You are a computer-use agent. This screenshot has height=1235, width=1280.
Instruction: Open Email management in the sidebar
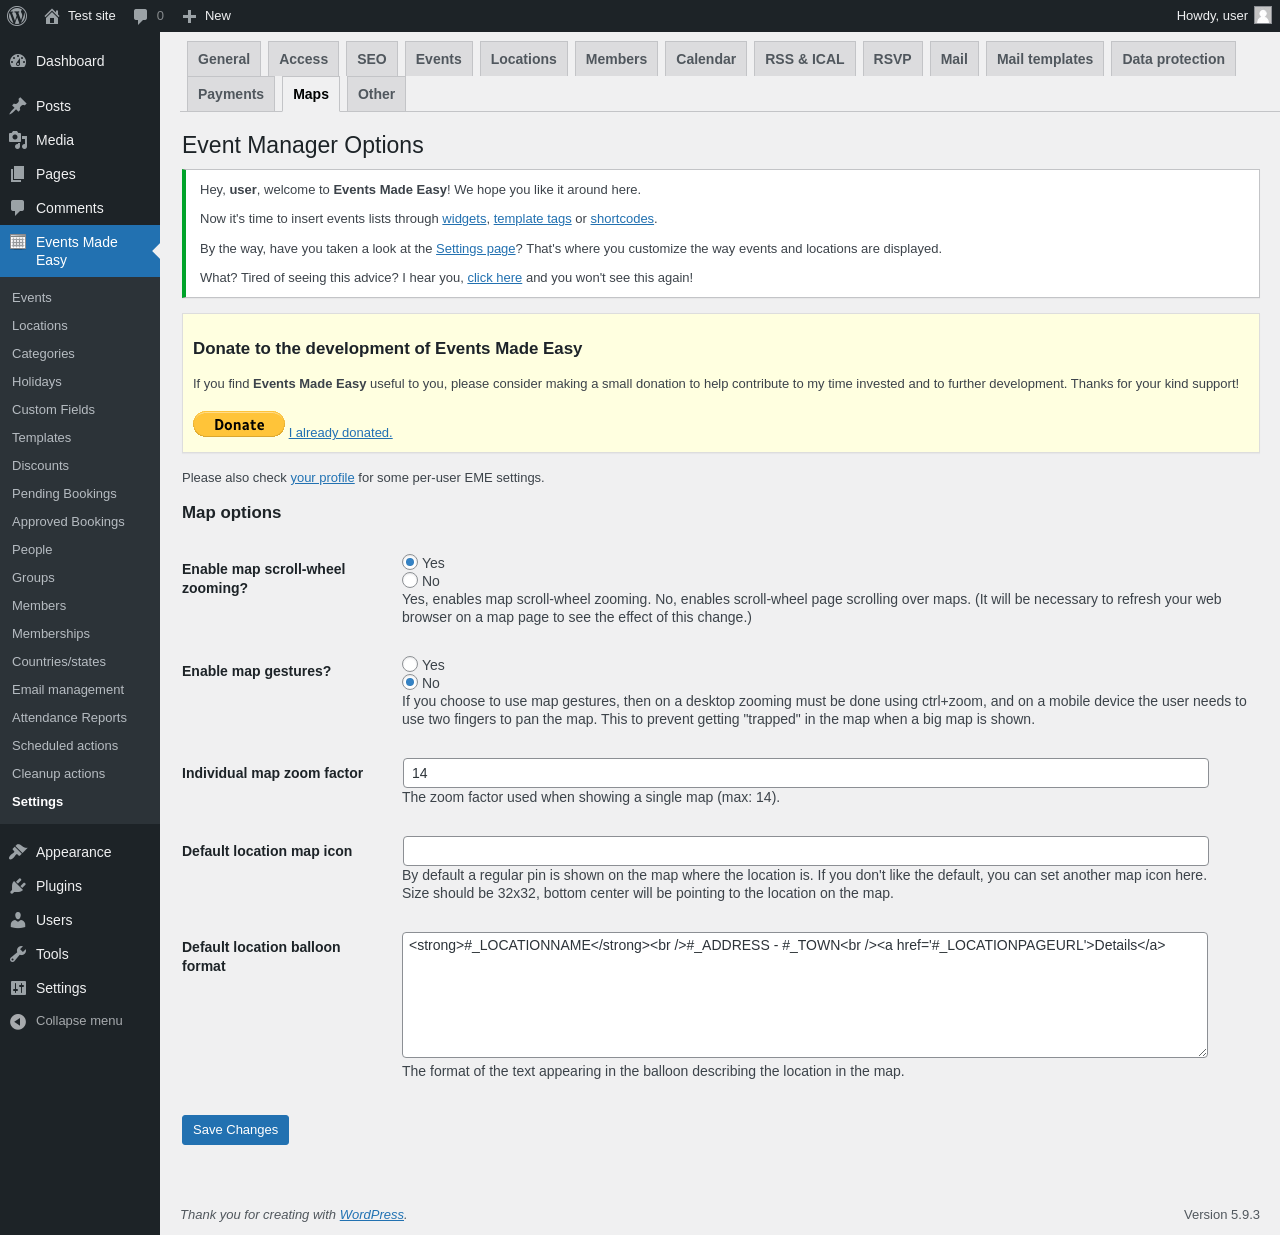[80, 690]
